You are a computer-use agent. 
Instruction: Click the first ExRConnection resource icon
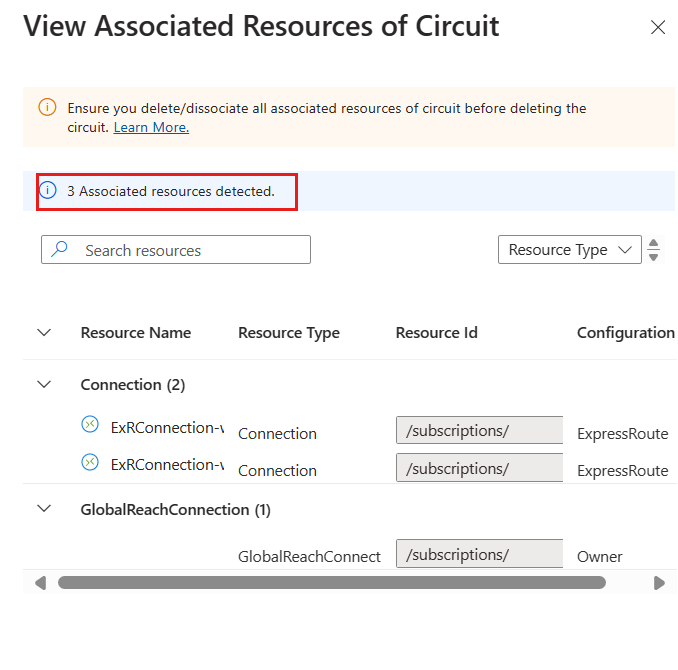(90, 425)
